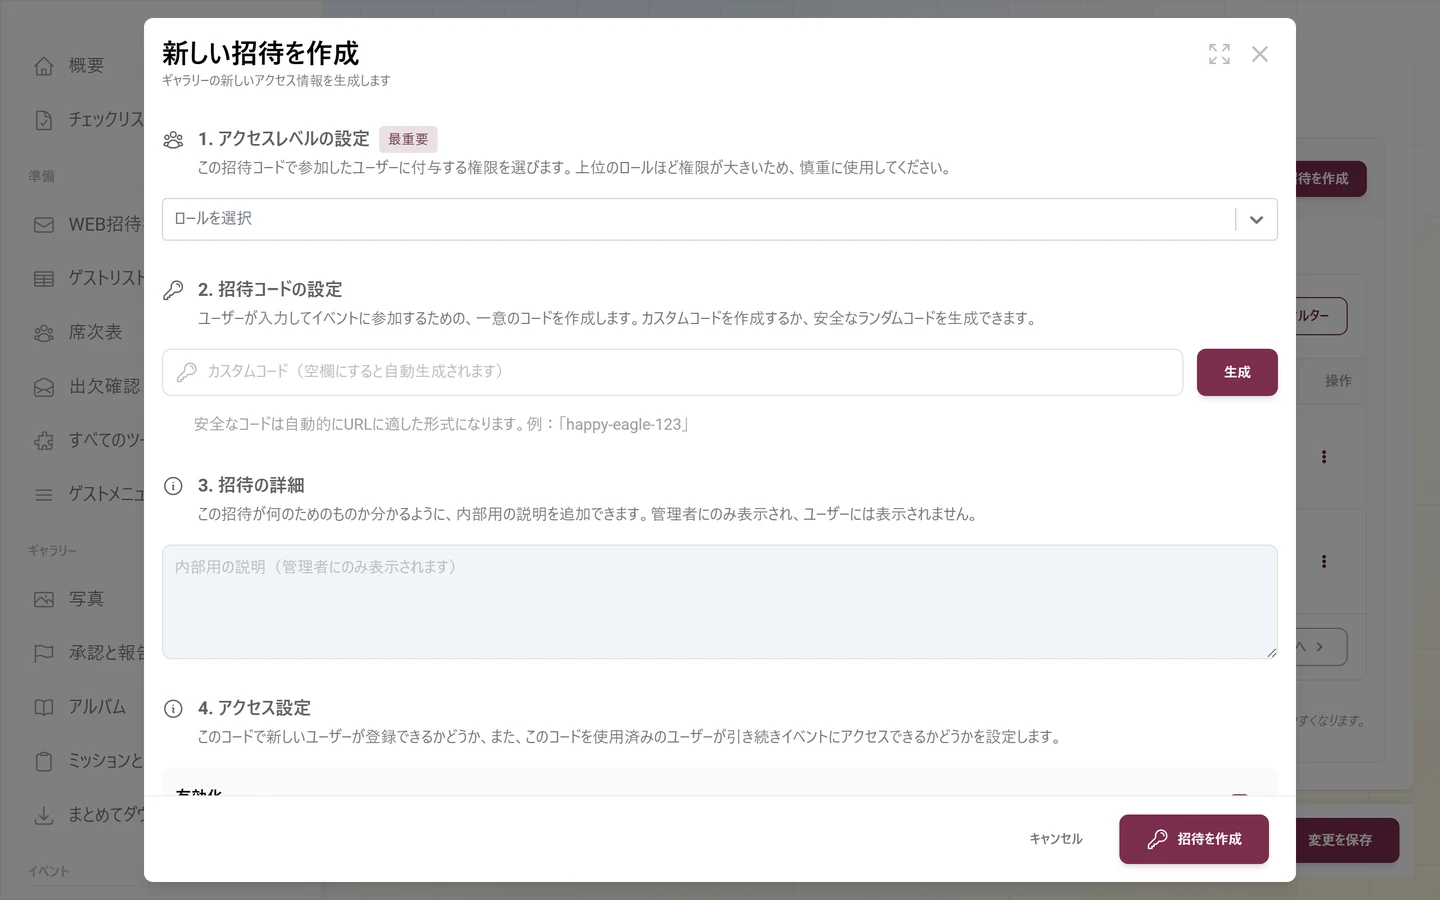Click the download icon beside まとめてダウンロード
1440x900 pixels.
point(44,816)
